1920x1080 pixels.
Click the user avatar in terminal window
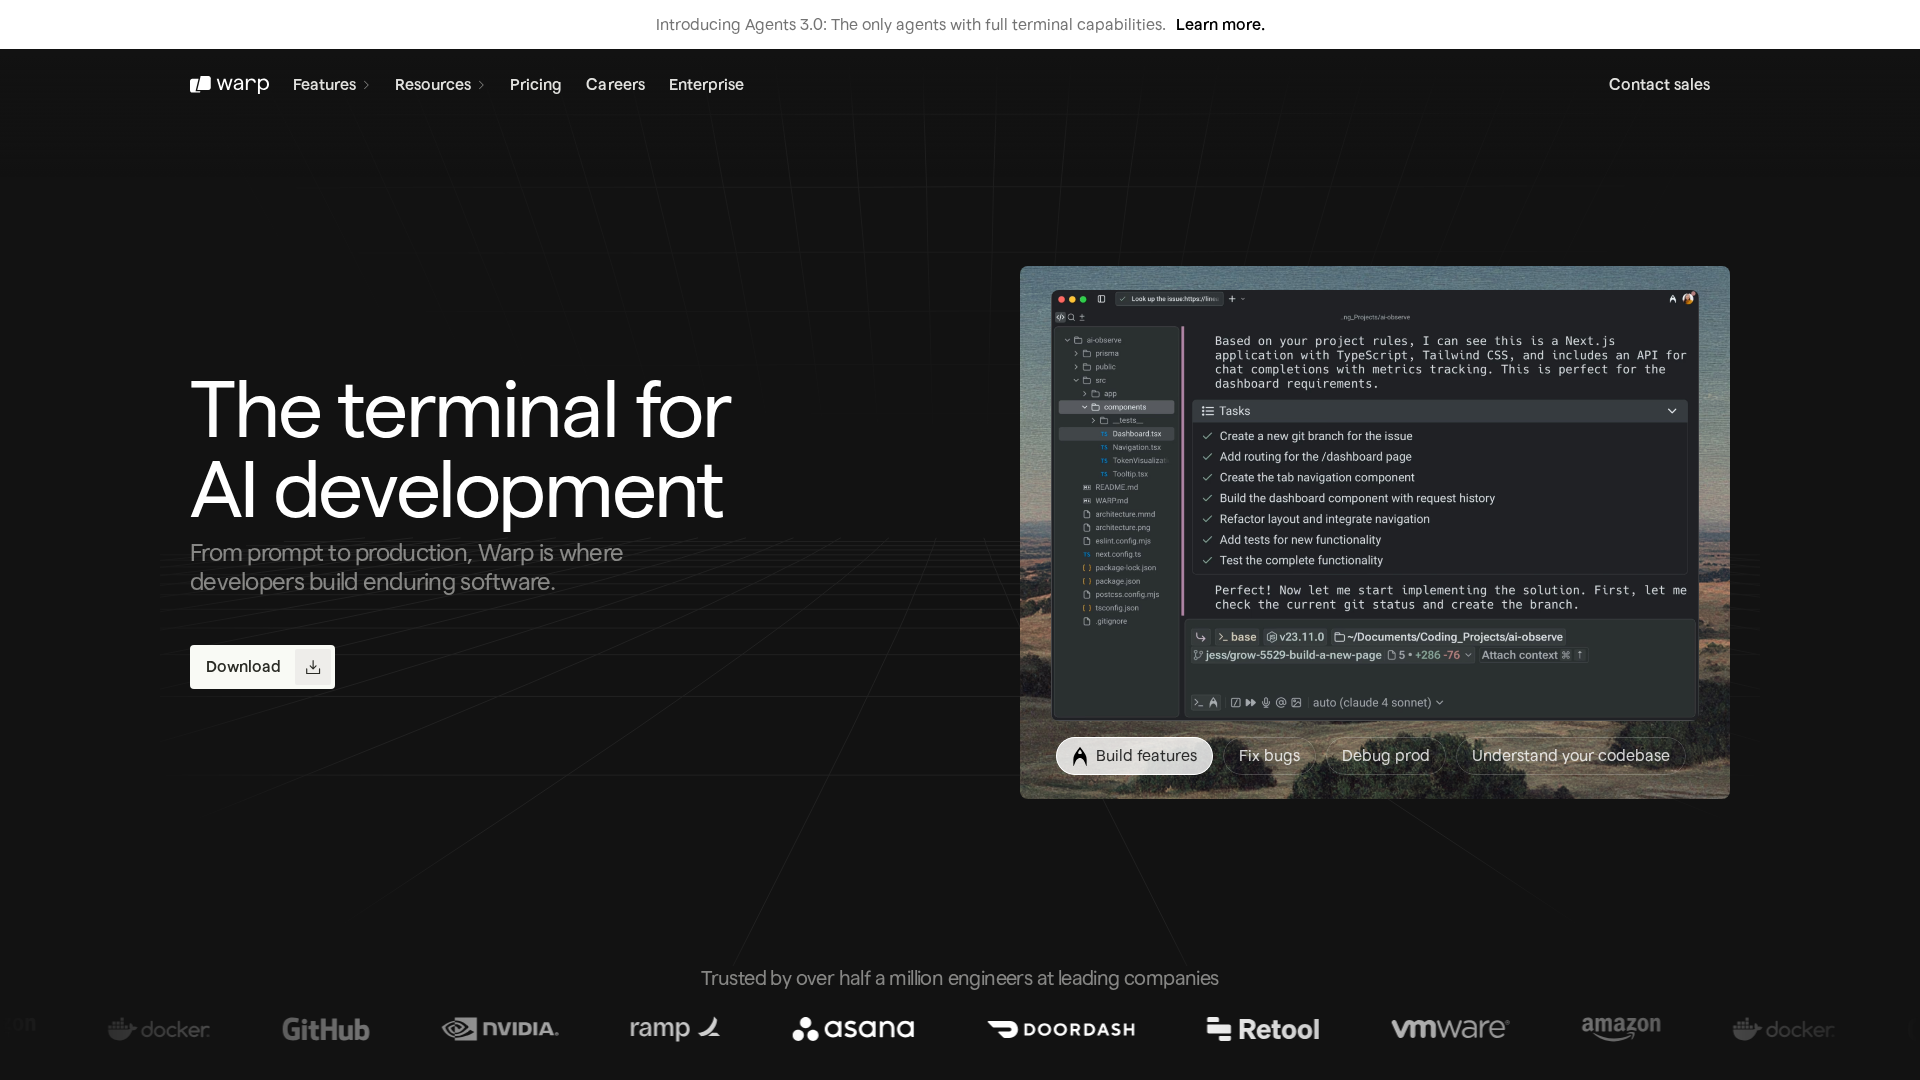click(1688, 298)
